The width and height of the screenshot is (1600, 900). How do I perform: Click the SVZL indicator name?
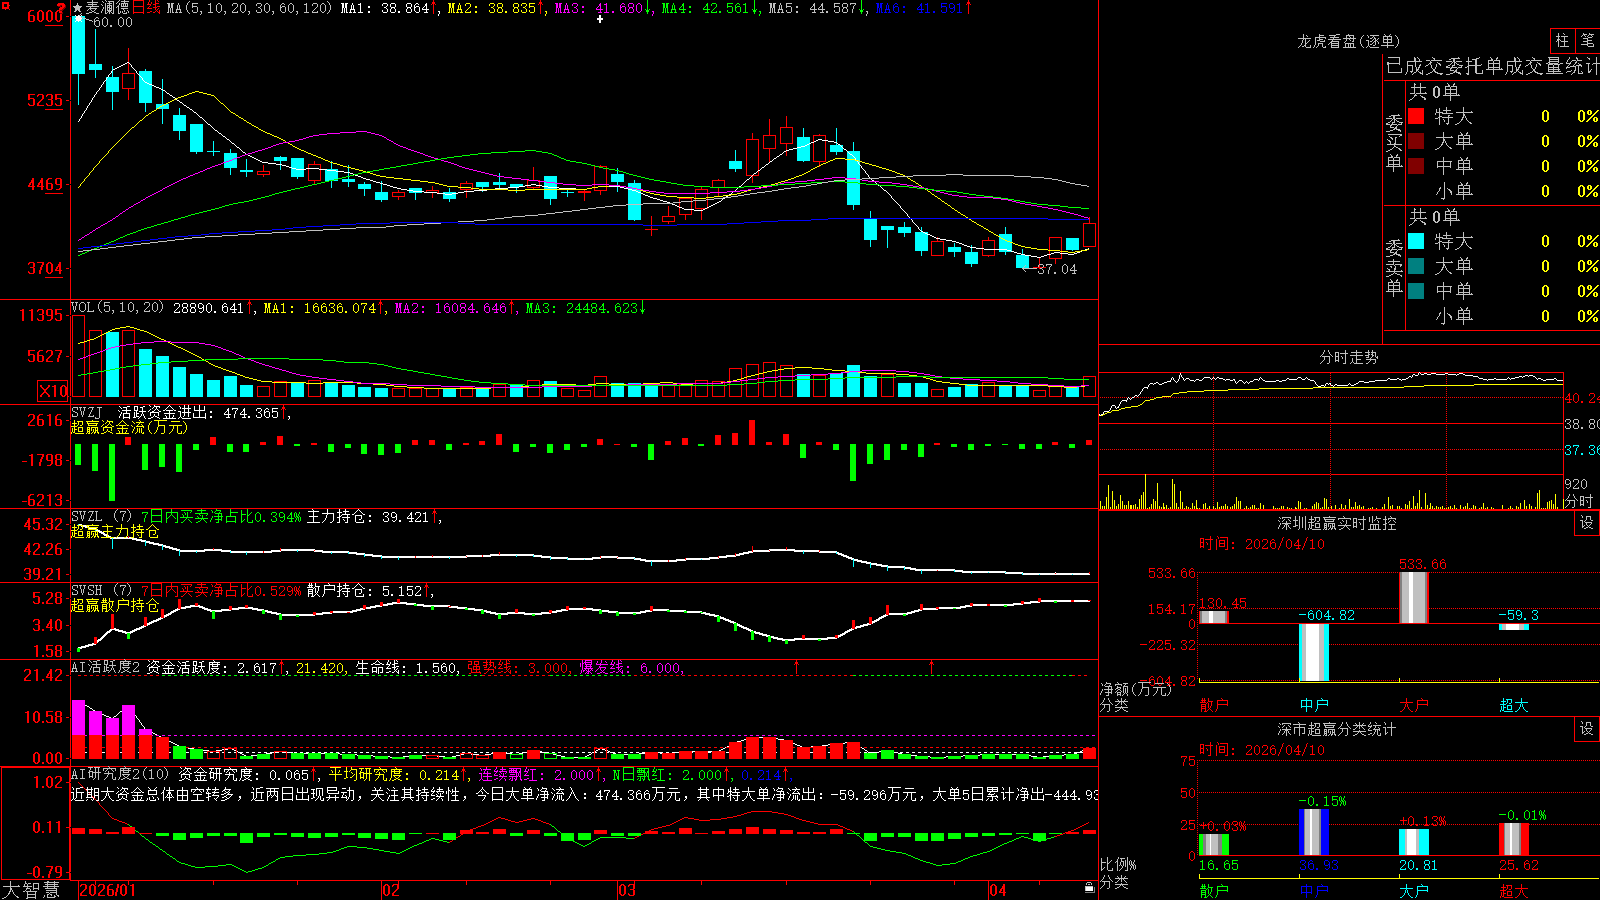point(87,516)
